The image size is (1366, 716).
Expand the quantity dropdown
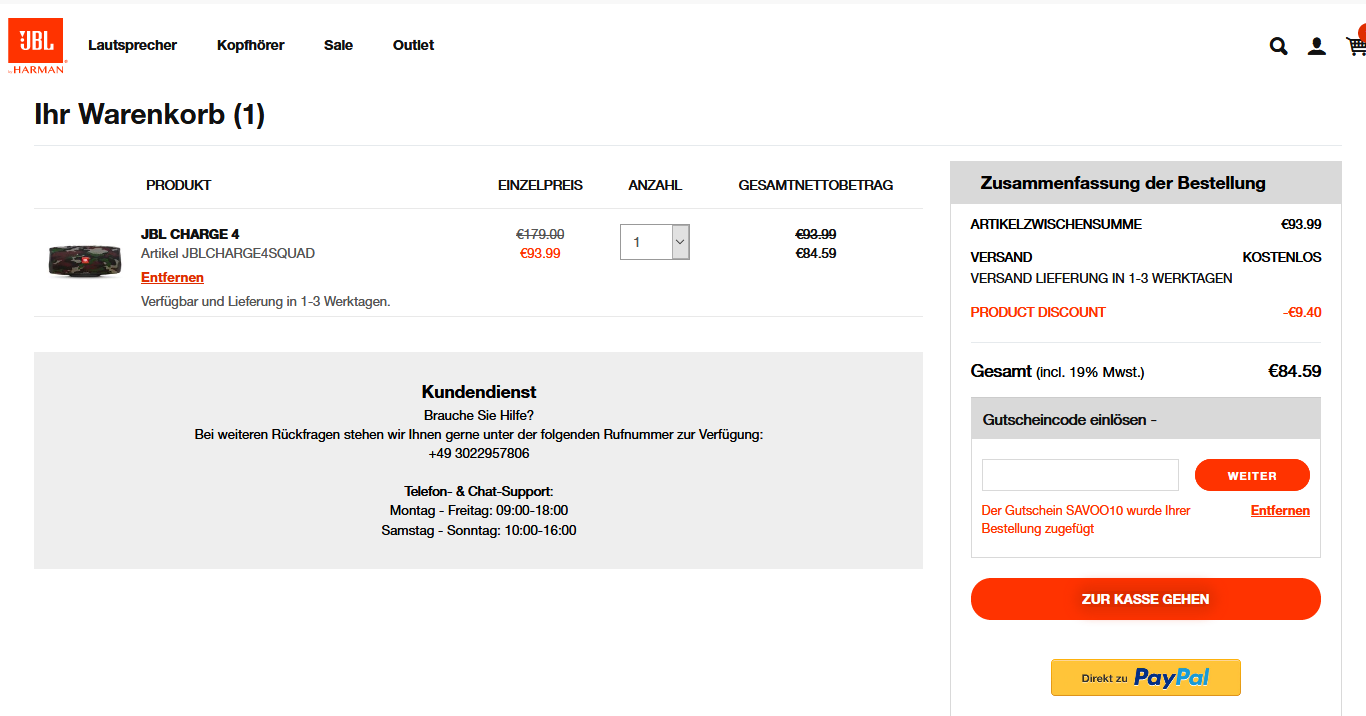680,242
